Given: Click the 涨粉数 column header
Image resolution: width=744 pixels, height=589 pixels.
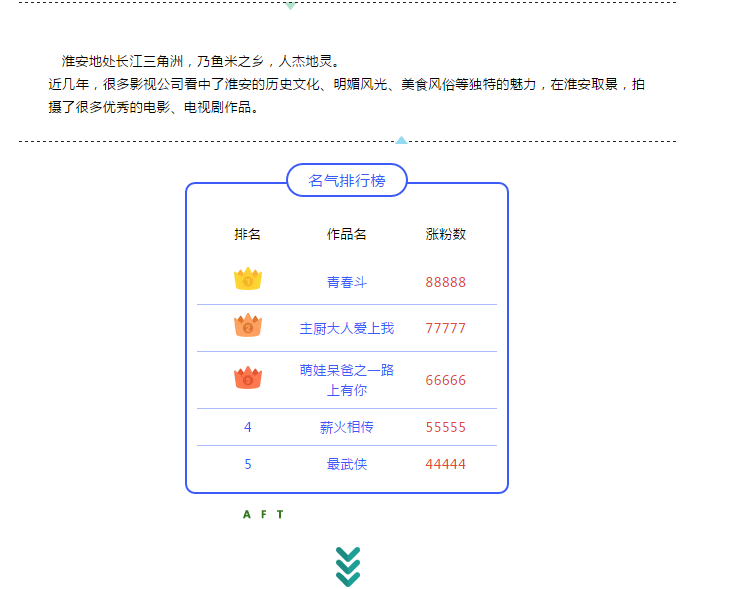Looking at the screenshot, I should (446, 234).
